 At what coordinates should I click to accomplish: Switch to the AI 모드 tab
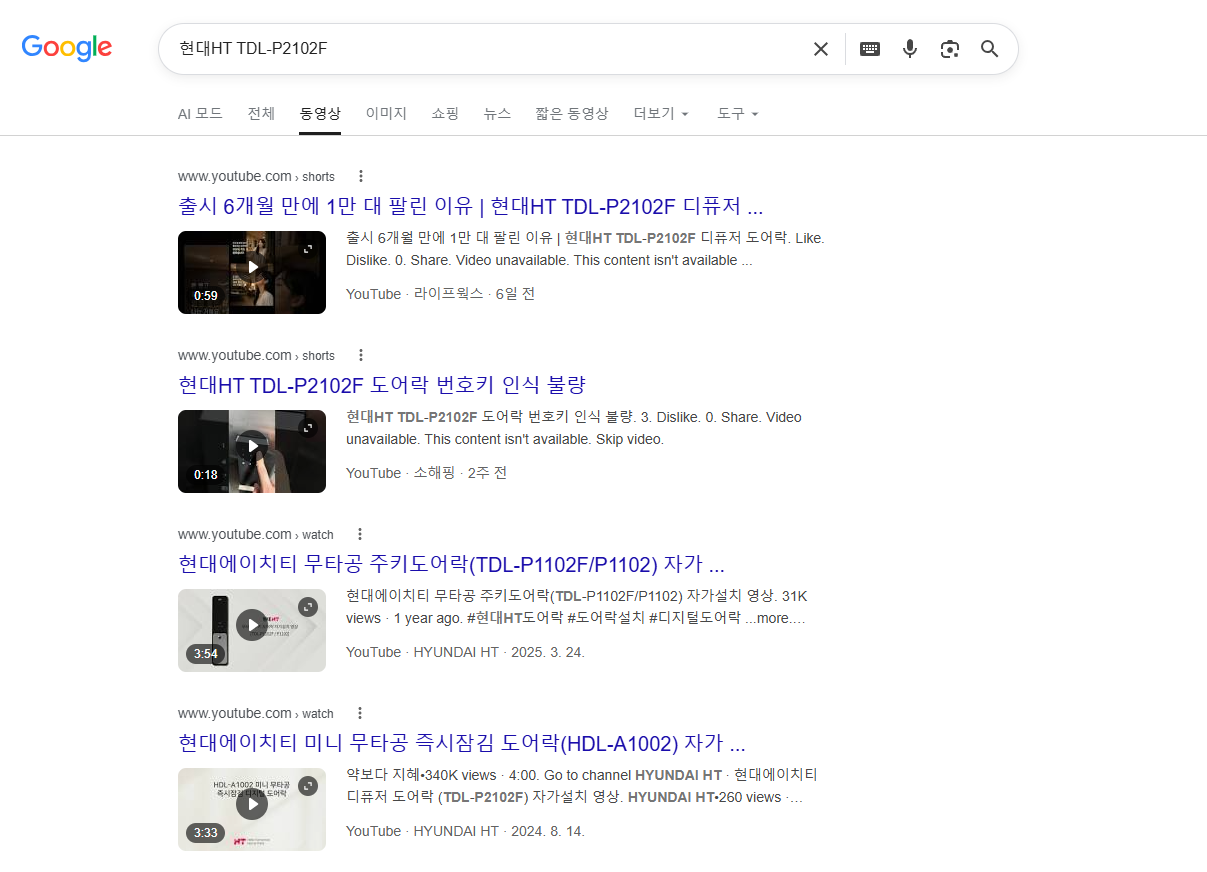click(x=200, y=113)
